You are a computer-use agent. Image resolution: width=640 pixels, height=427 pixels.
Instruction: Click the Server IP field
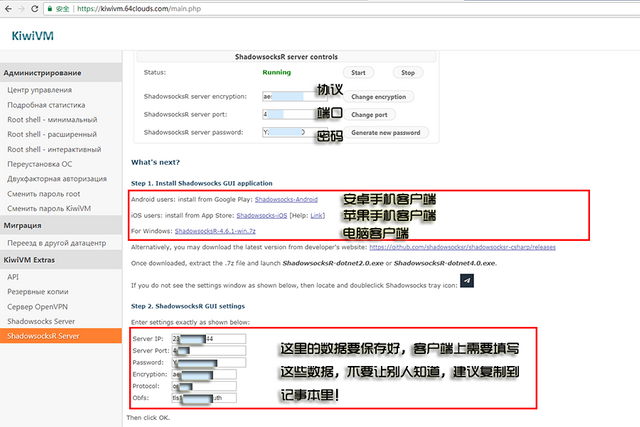(x=209, y=338)
